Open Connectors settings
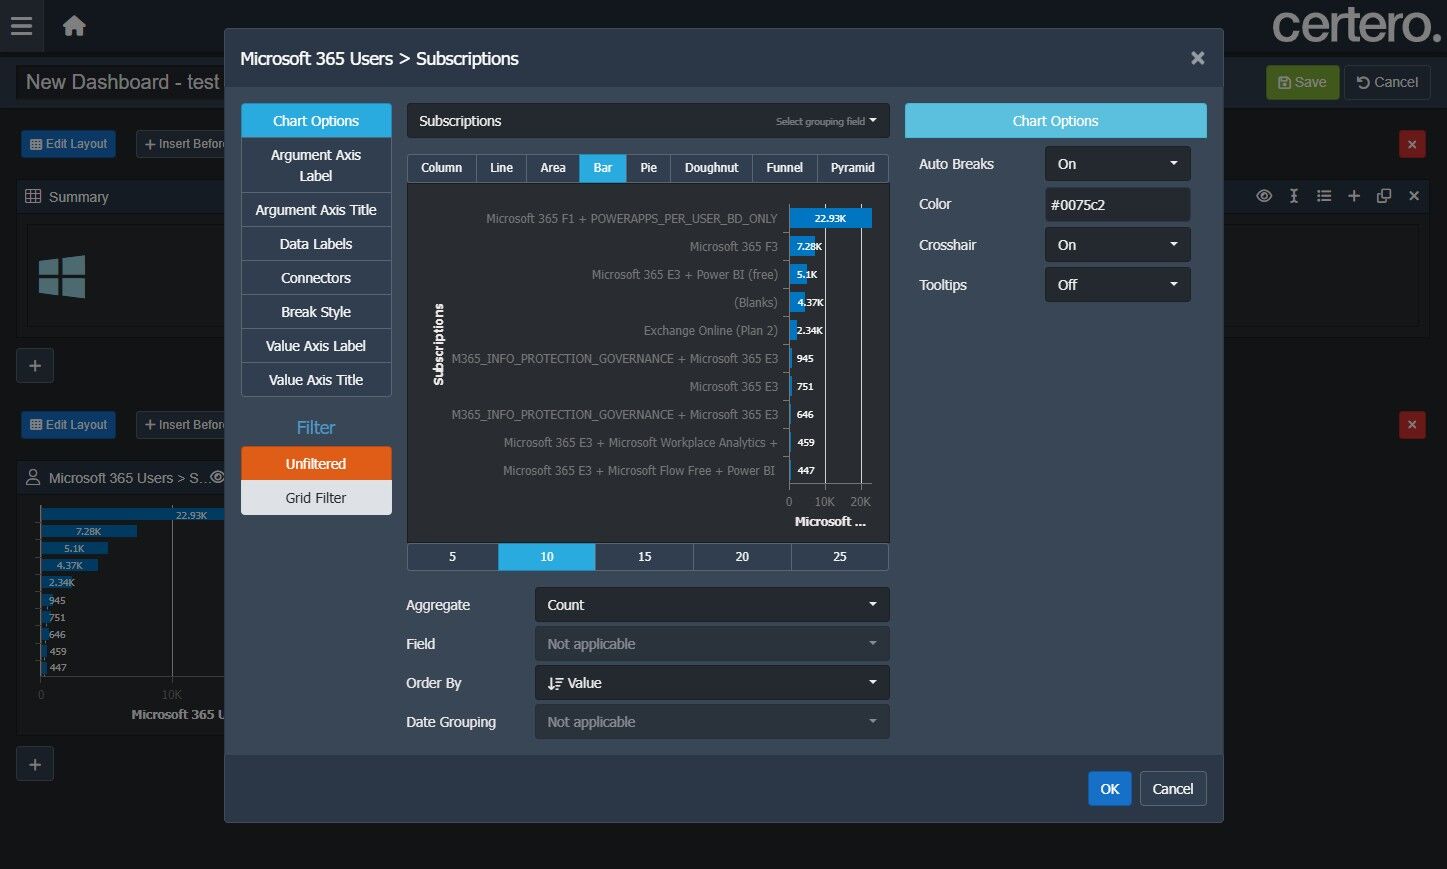 coord(316,278)
